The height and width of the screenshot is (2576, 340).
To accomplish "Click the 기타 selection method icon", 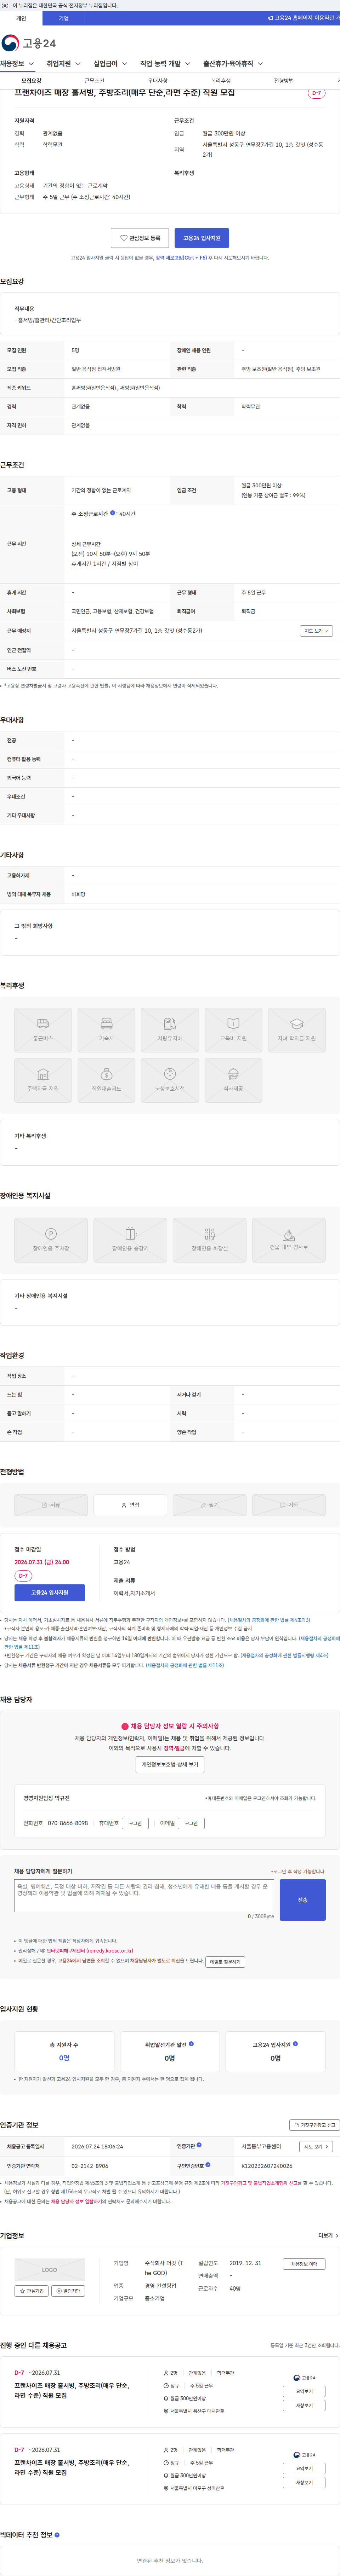I will pos(289,1505).
